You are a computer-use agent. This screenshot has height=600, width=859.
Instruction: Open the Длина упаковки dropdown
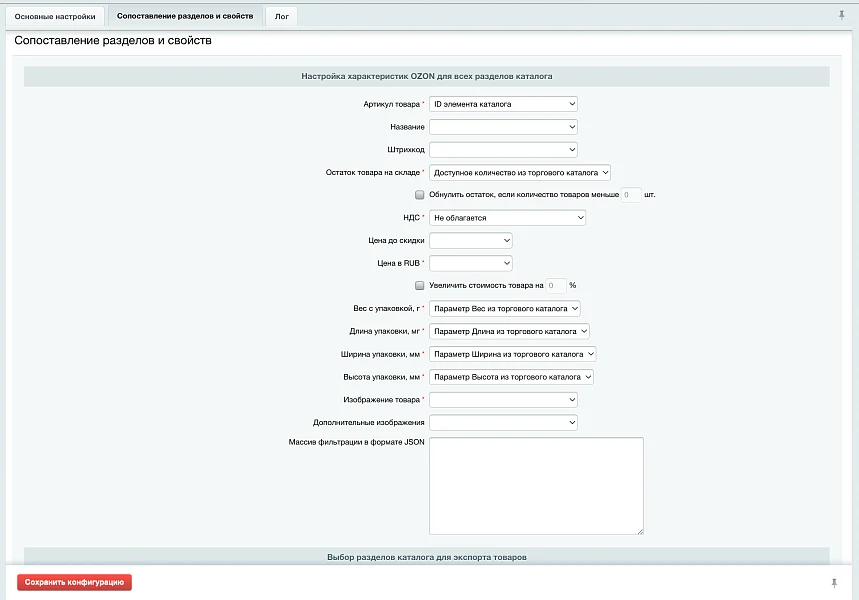click(509, 332)
